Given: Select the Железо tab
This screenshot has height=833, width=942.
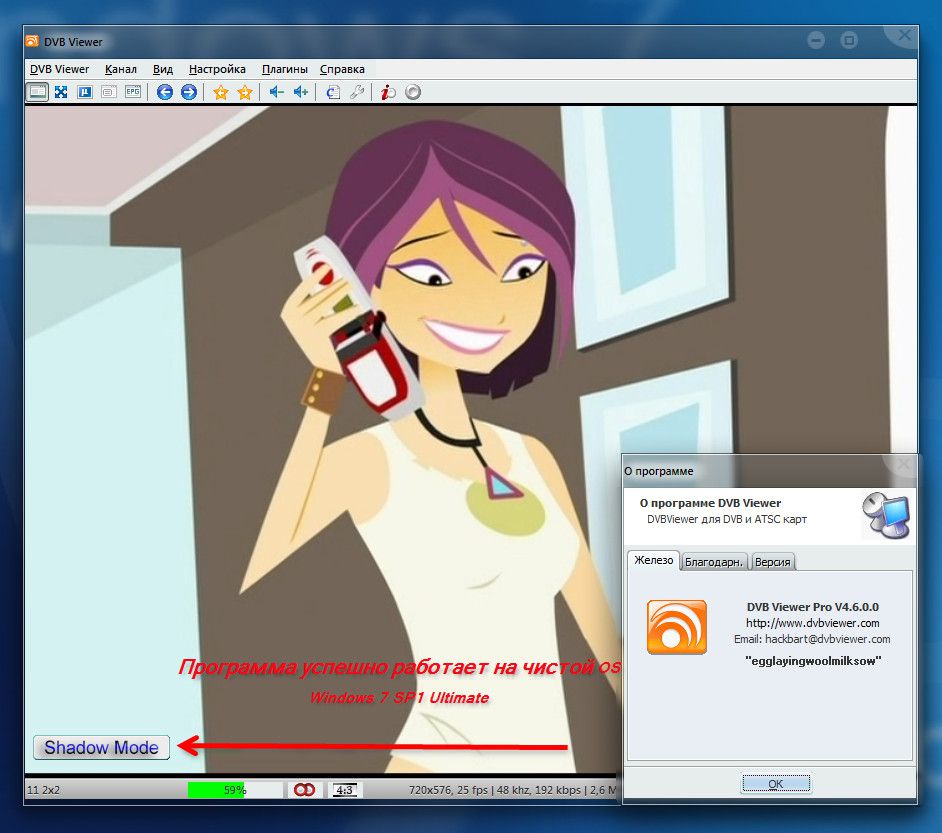Looking at the screenshot, I should click(654, 560).
